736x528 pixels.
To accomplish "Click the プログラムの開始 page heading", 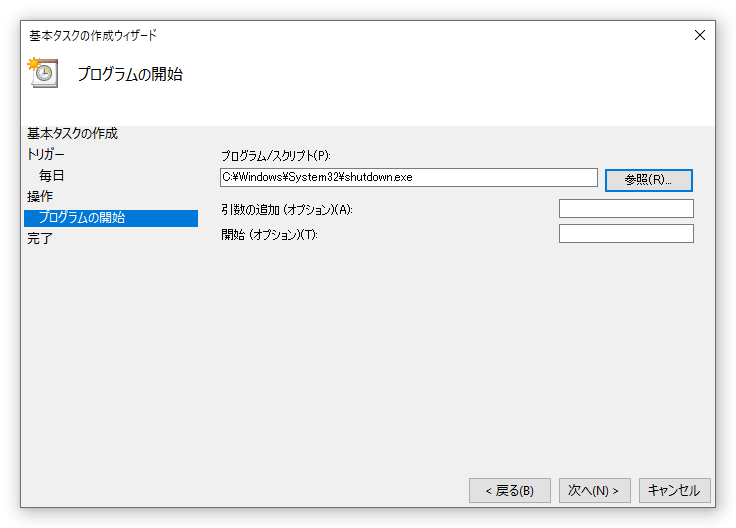I will tap(130, 74).
